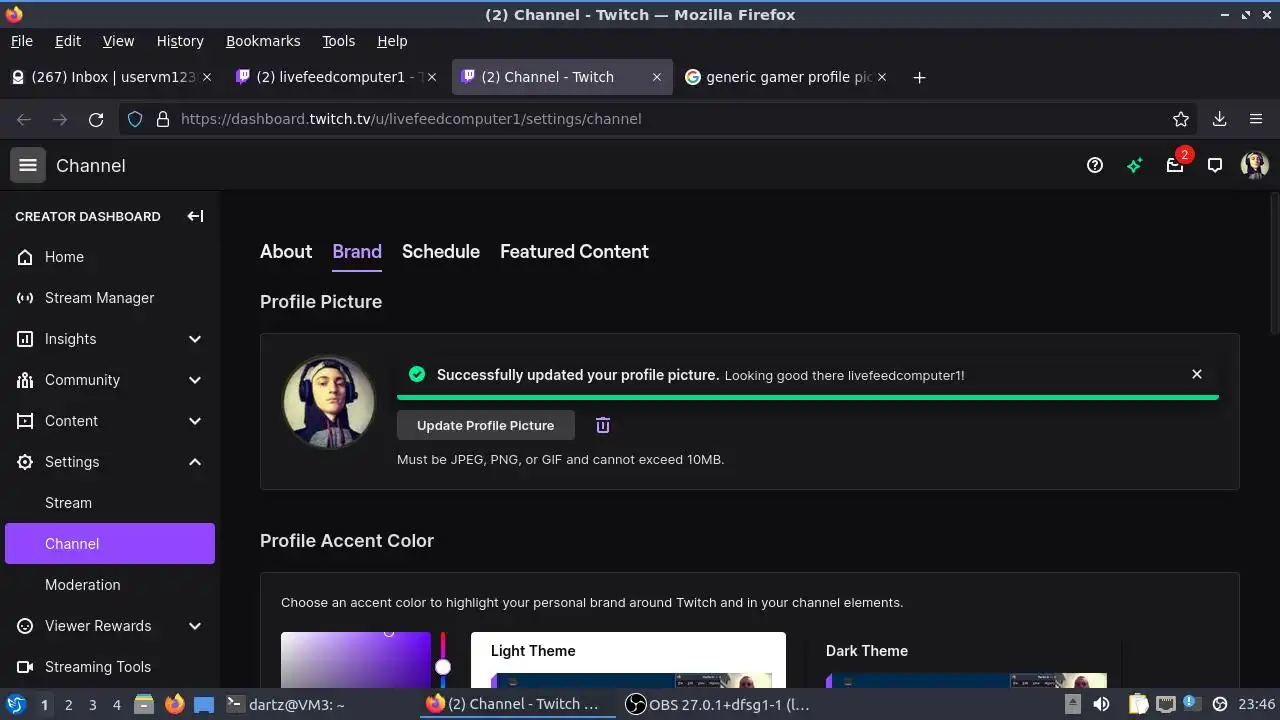Close the generic gamer profile pic tab
Image resolution: width=1280 pixels, height=720 pixels.
pos(882,77)
